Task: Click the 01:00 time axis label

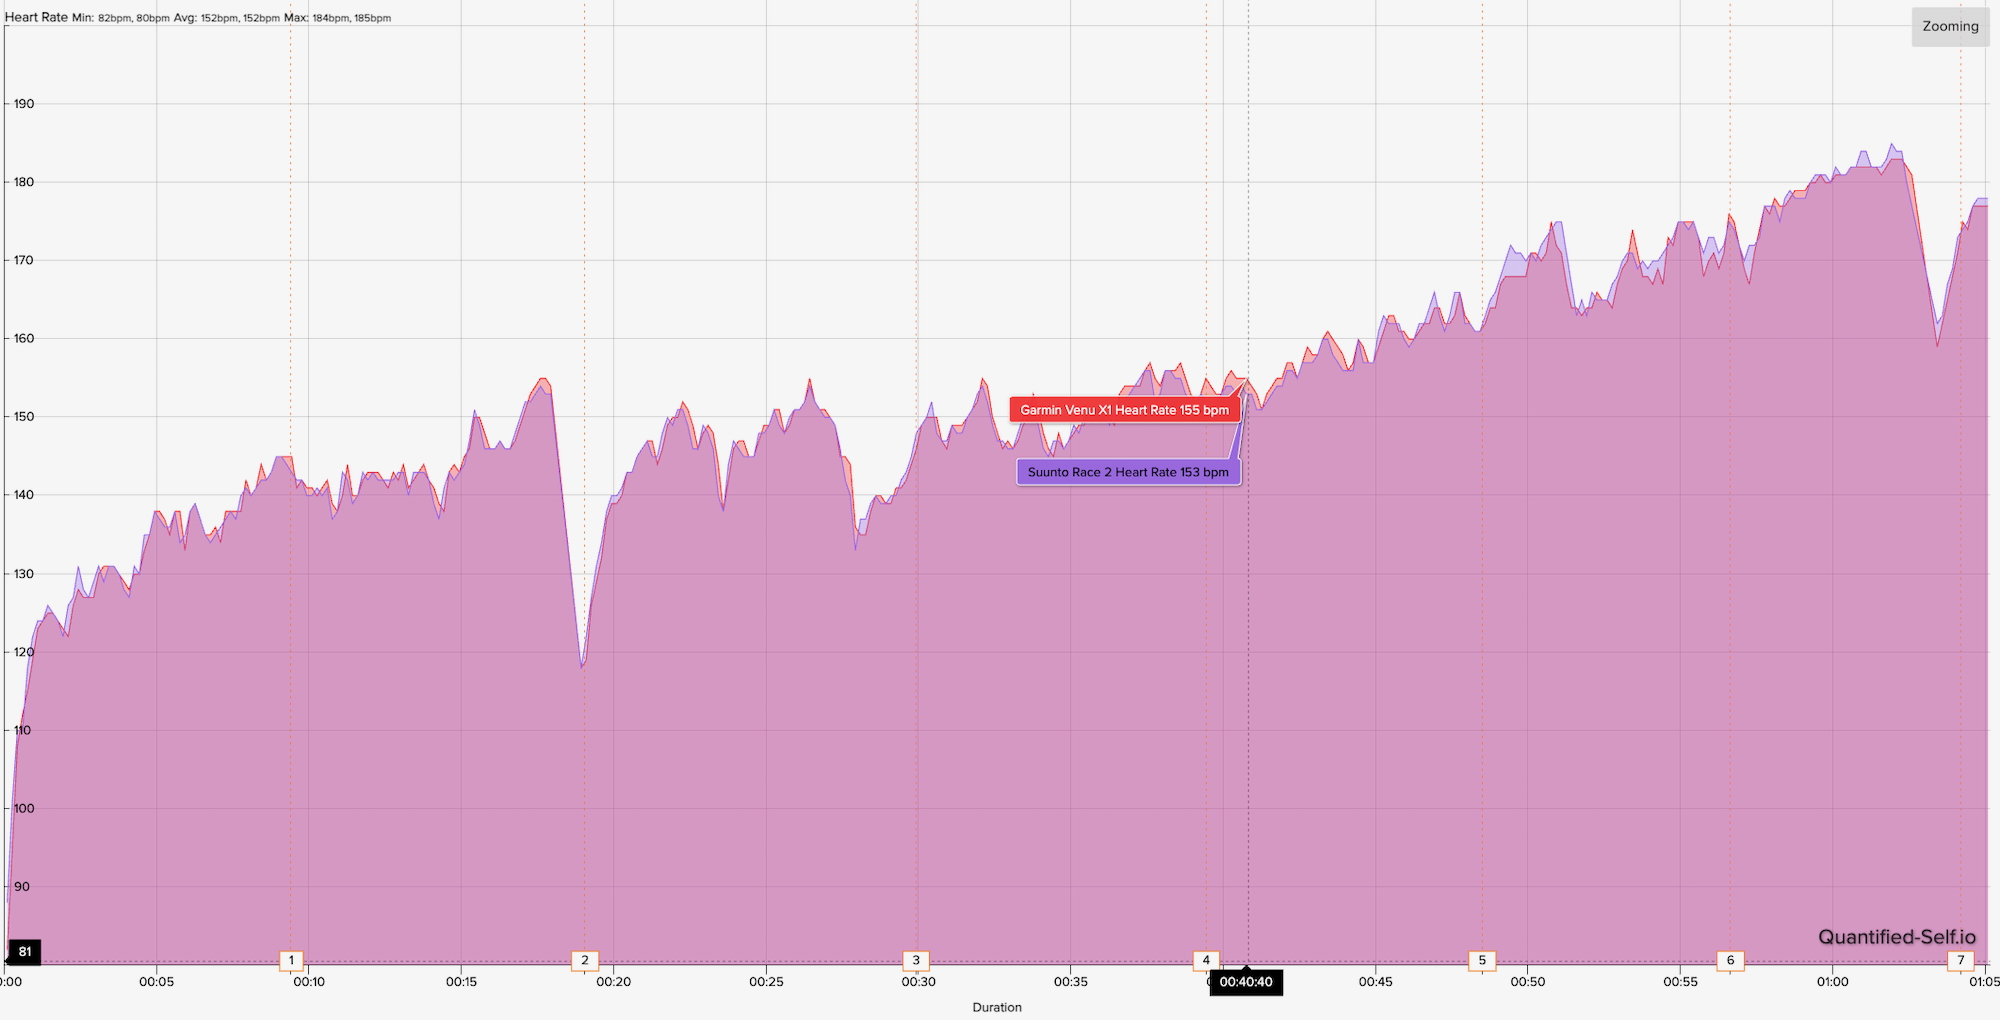Action: pyautogui.click(x=1833, y=982)
